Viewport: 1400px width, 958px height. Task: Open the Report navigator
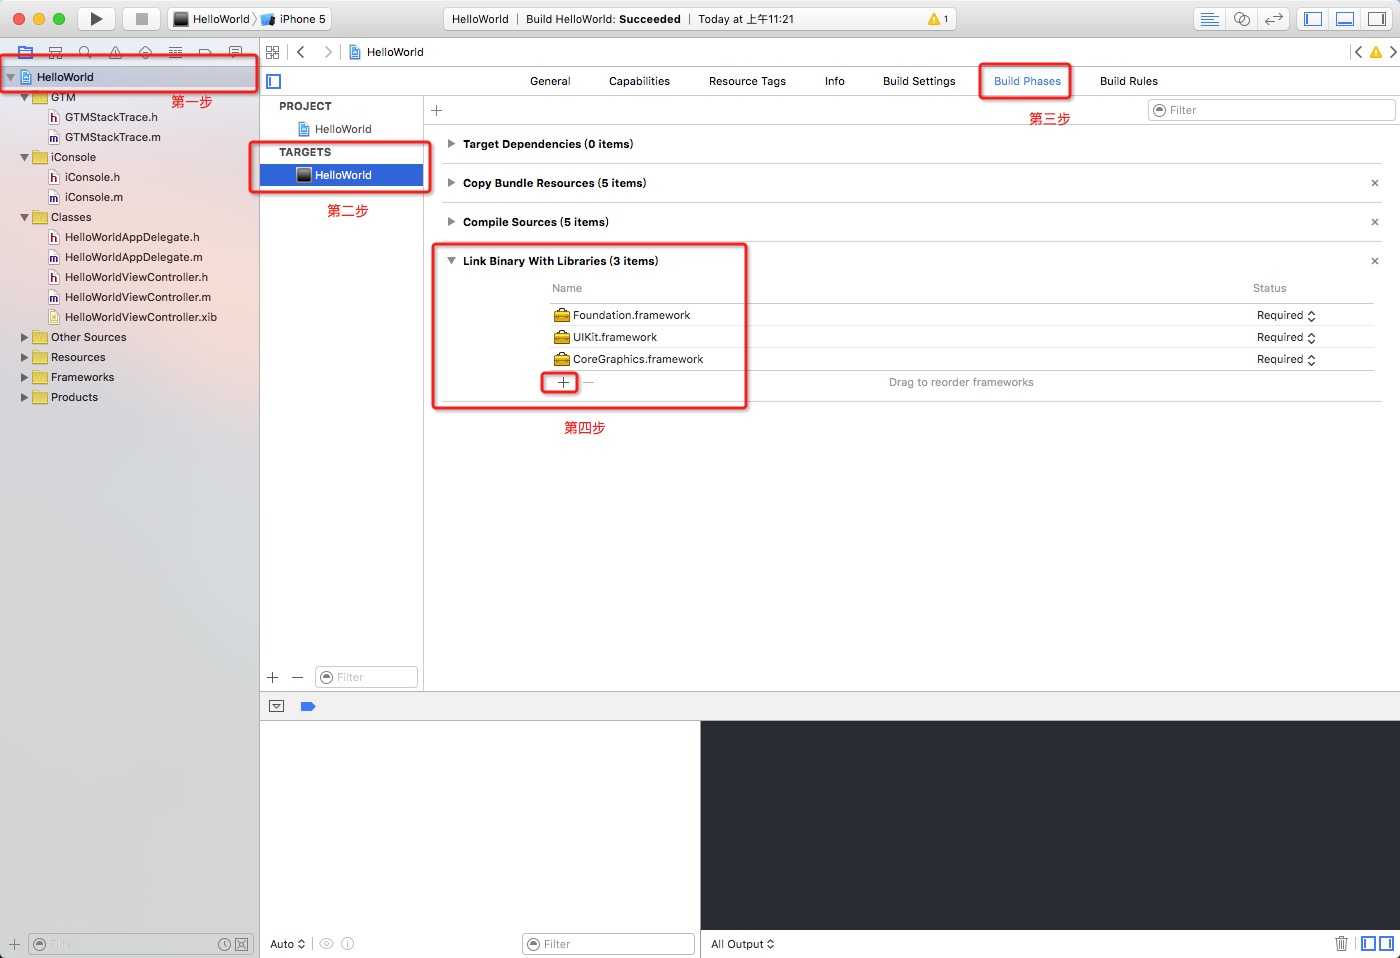click(236, 52)
